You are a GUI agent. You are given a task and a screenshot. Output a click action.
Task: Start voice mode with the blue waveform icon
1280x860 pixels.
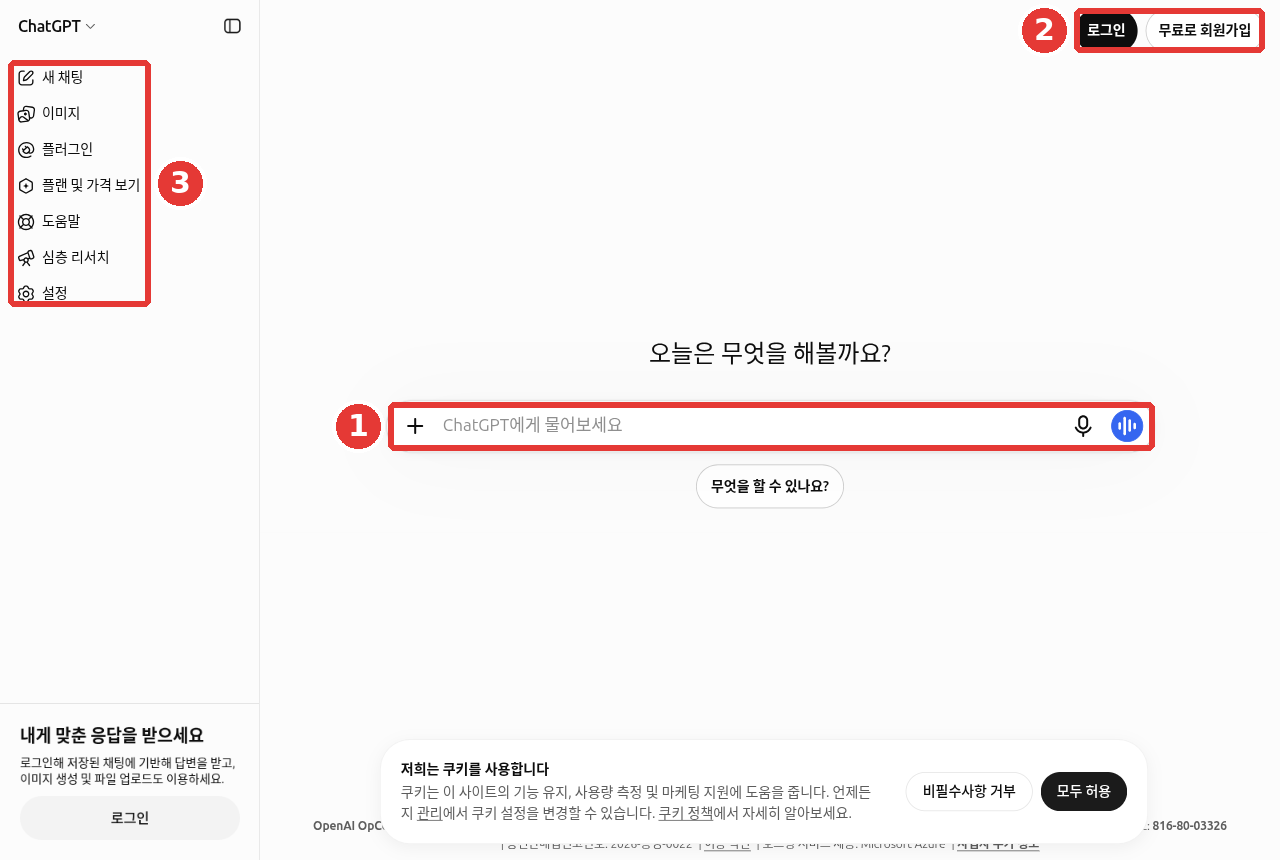pyautogui.click(x=1127, y=426)
